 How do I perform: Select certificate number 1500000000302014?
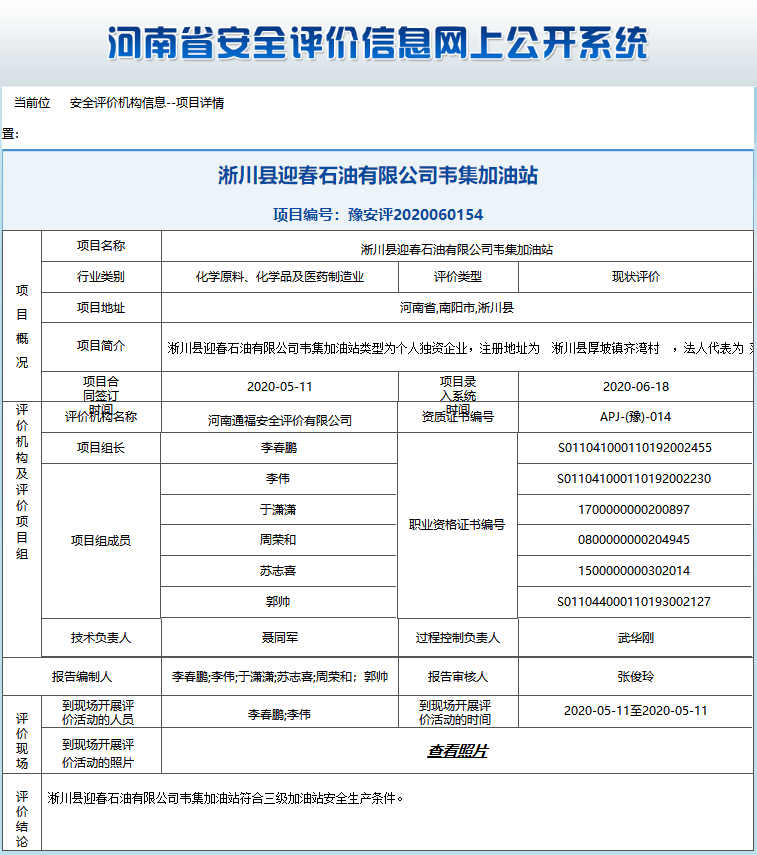(634, 571)
